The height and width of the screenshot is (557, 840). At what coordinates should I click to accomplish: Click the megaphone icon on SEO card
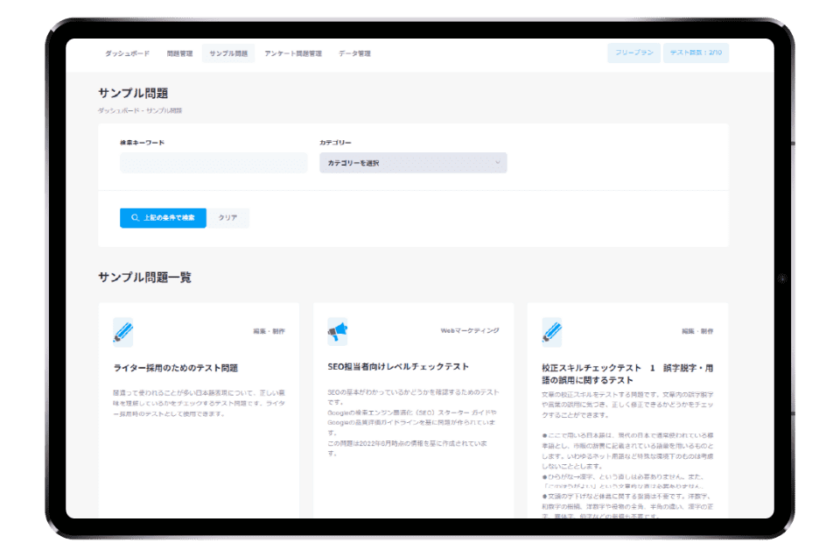(337, 331)
